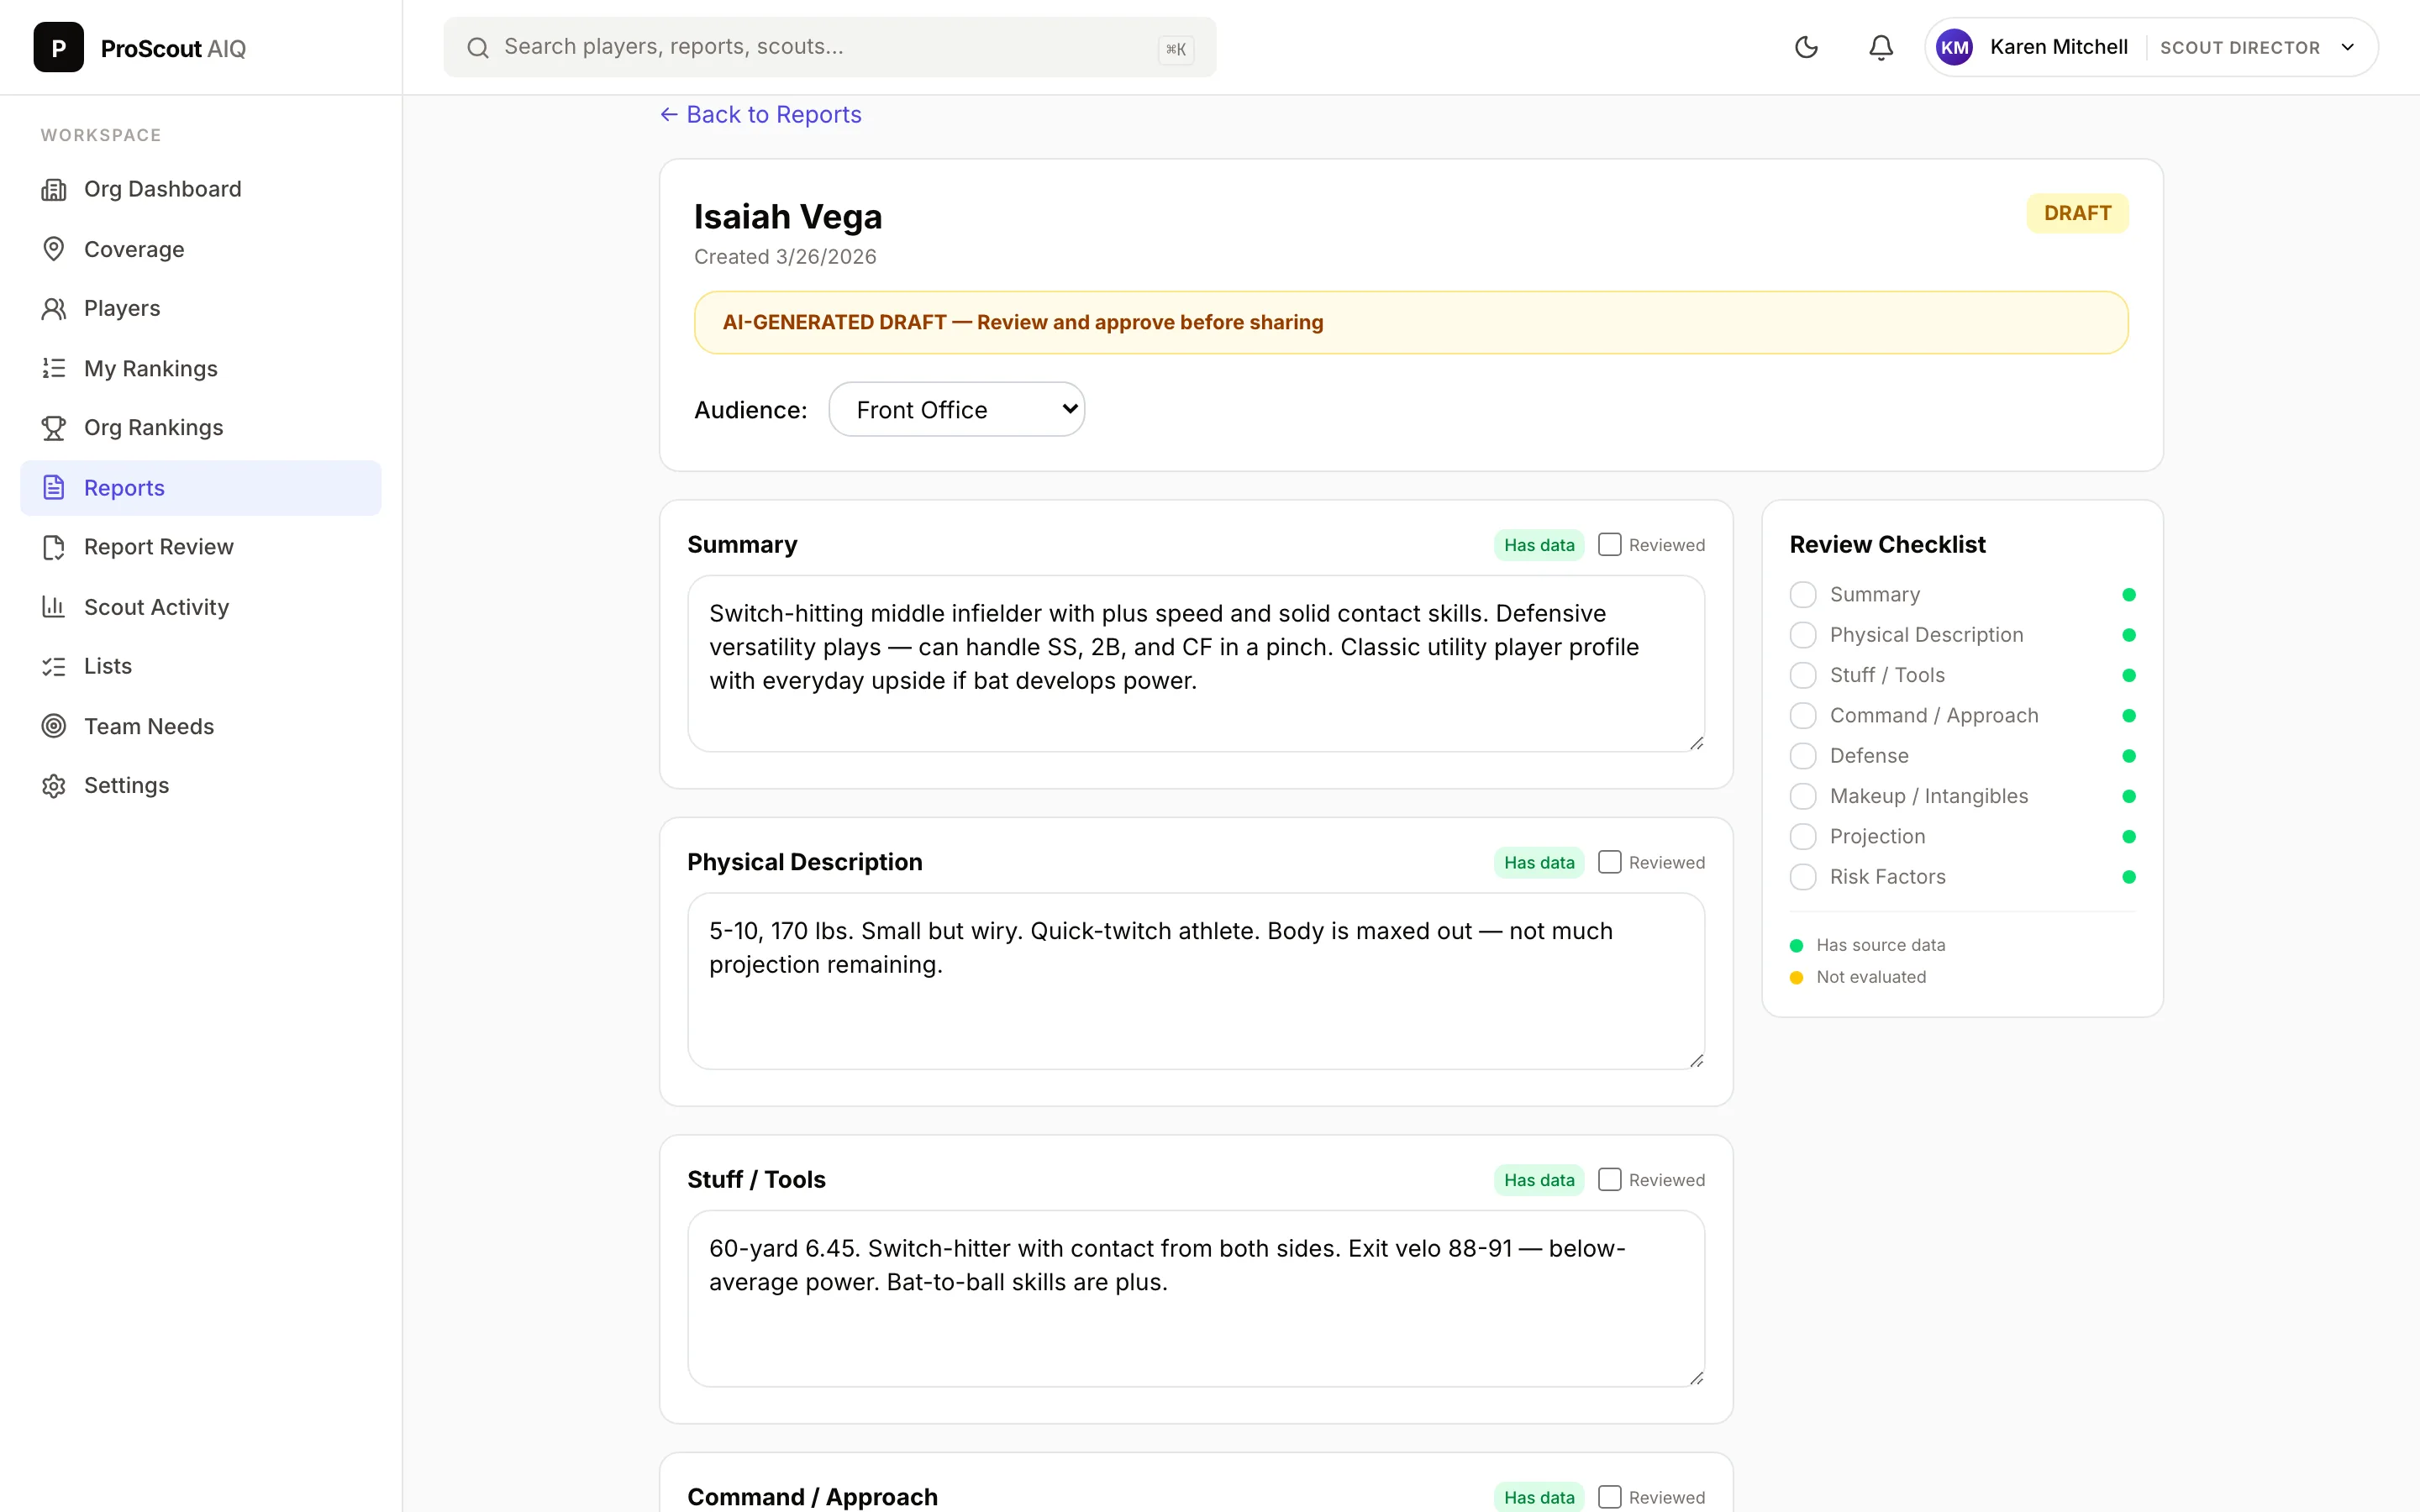Click the ⌘K shortcut badge
The image size is (2420, 1512).
click(x=1176, y=49)
